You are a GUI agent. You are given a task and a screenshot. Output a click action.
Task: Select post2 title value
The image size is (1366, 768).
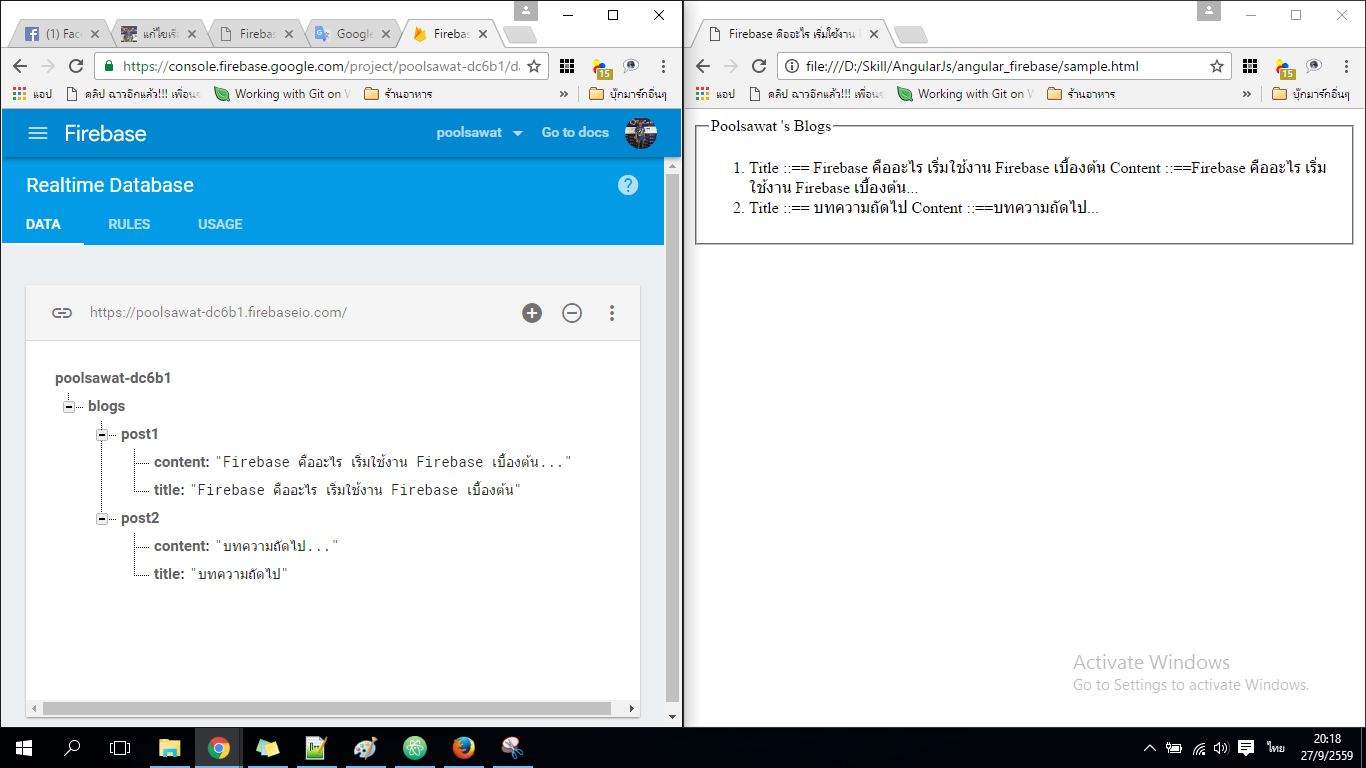coord(238,574)
